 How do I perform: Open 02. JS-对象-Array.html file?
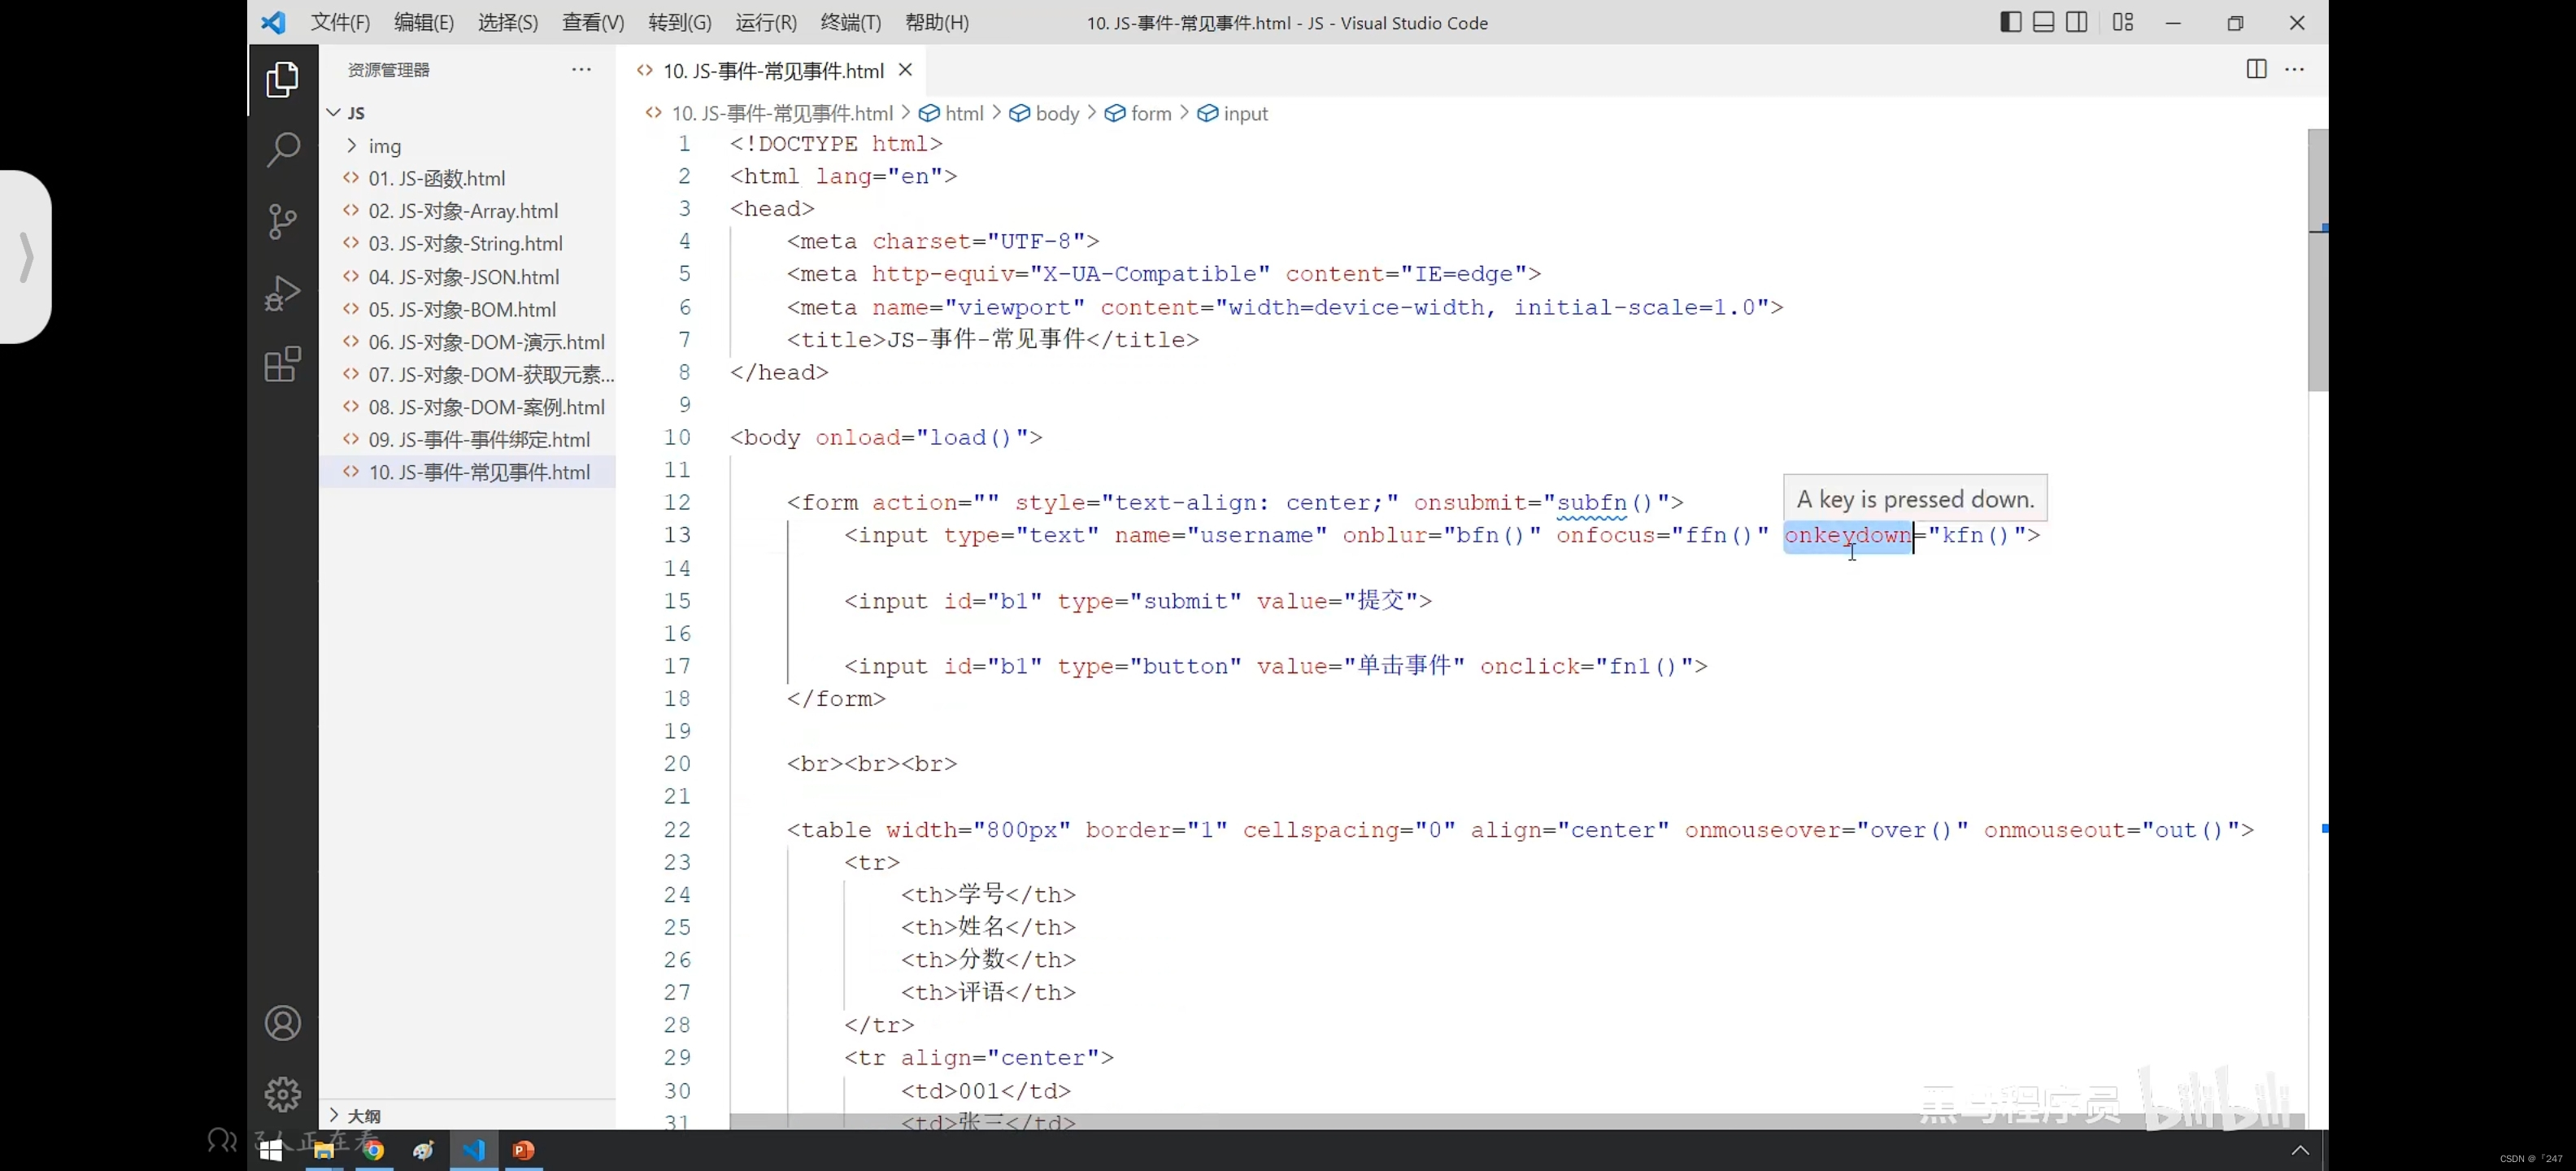(468, 211)
